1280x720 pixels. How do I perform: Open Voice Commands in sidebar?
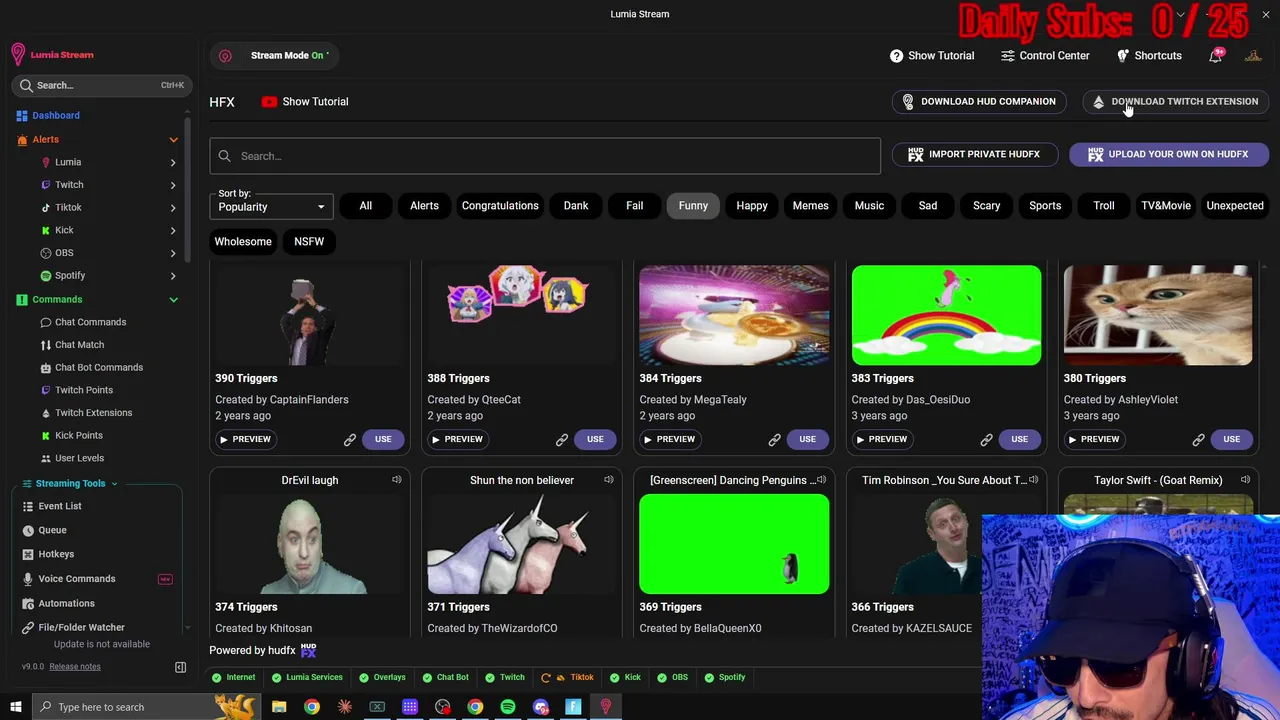(x=77, y=579)
